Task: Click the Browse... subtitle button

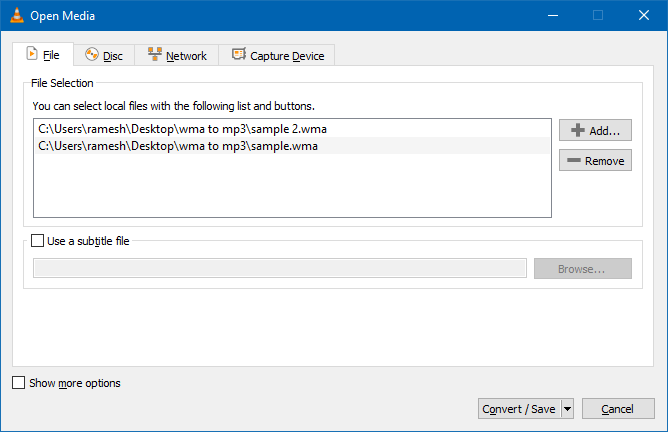Action: [x=583, y=269]
